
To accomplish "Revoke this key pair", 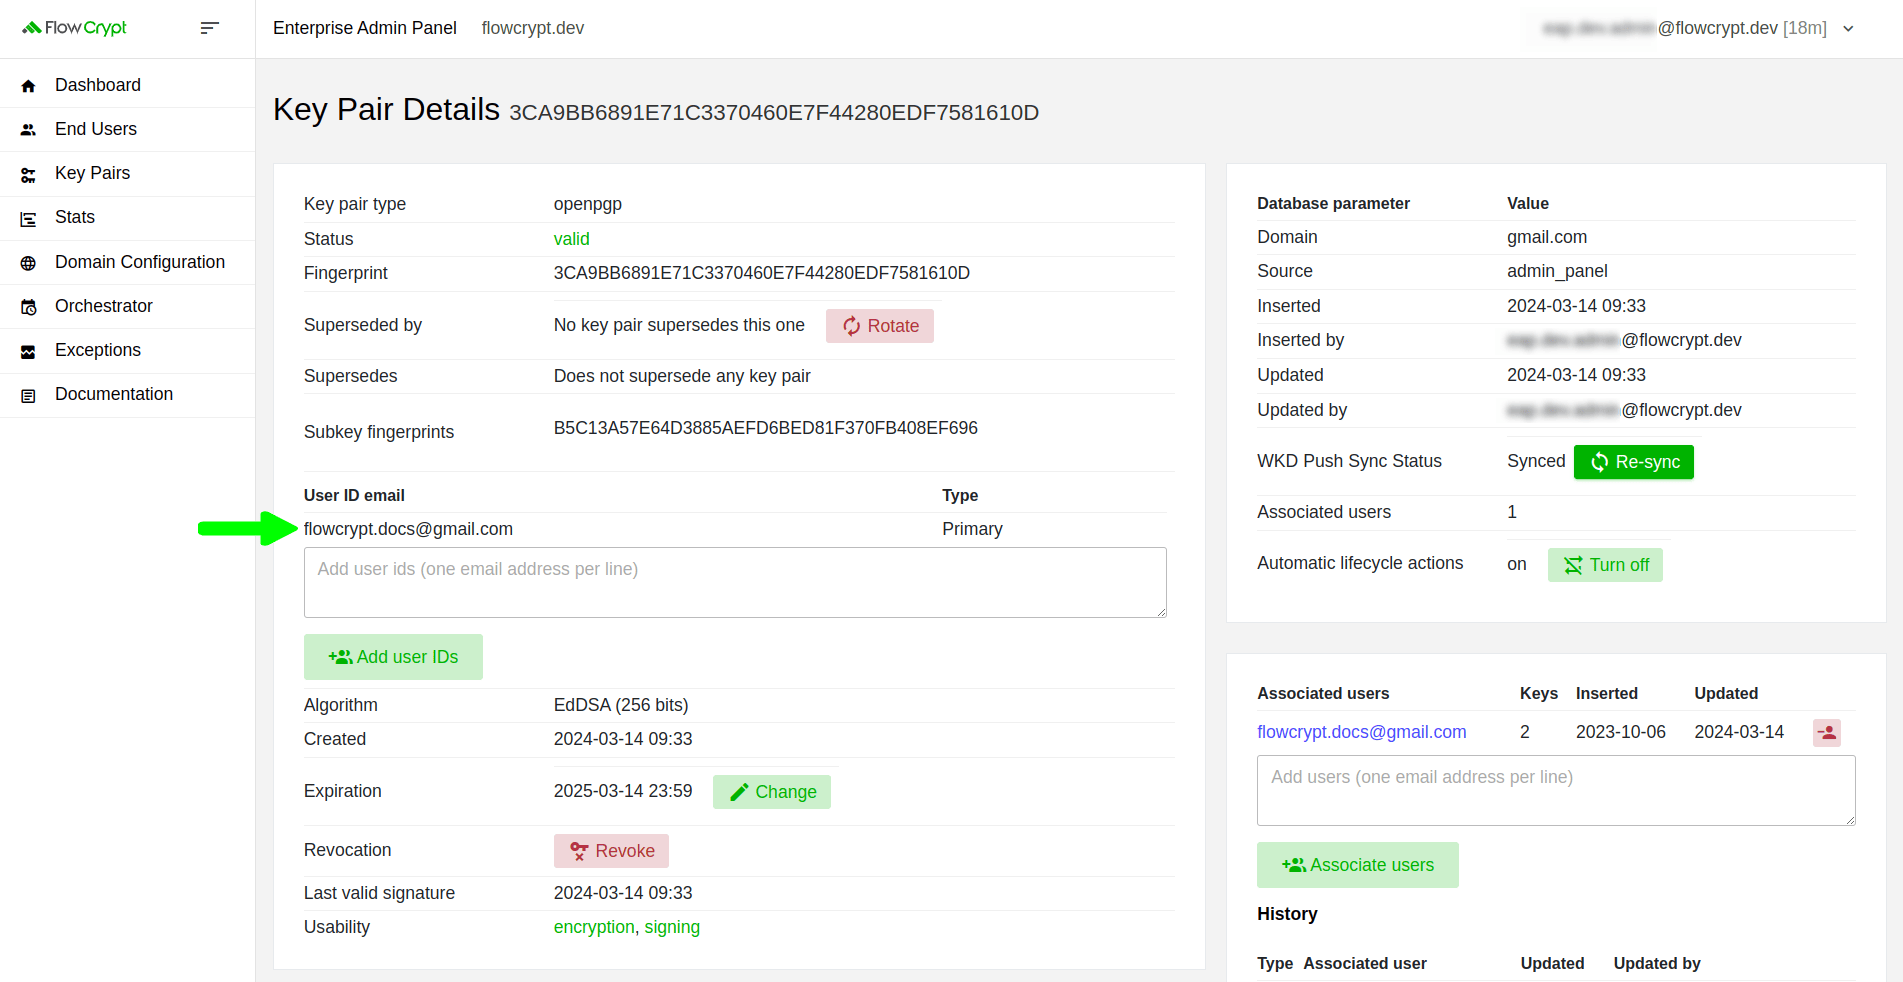I will (611, 851).
